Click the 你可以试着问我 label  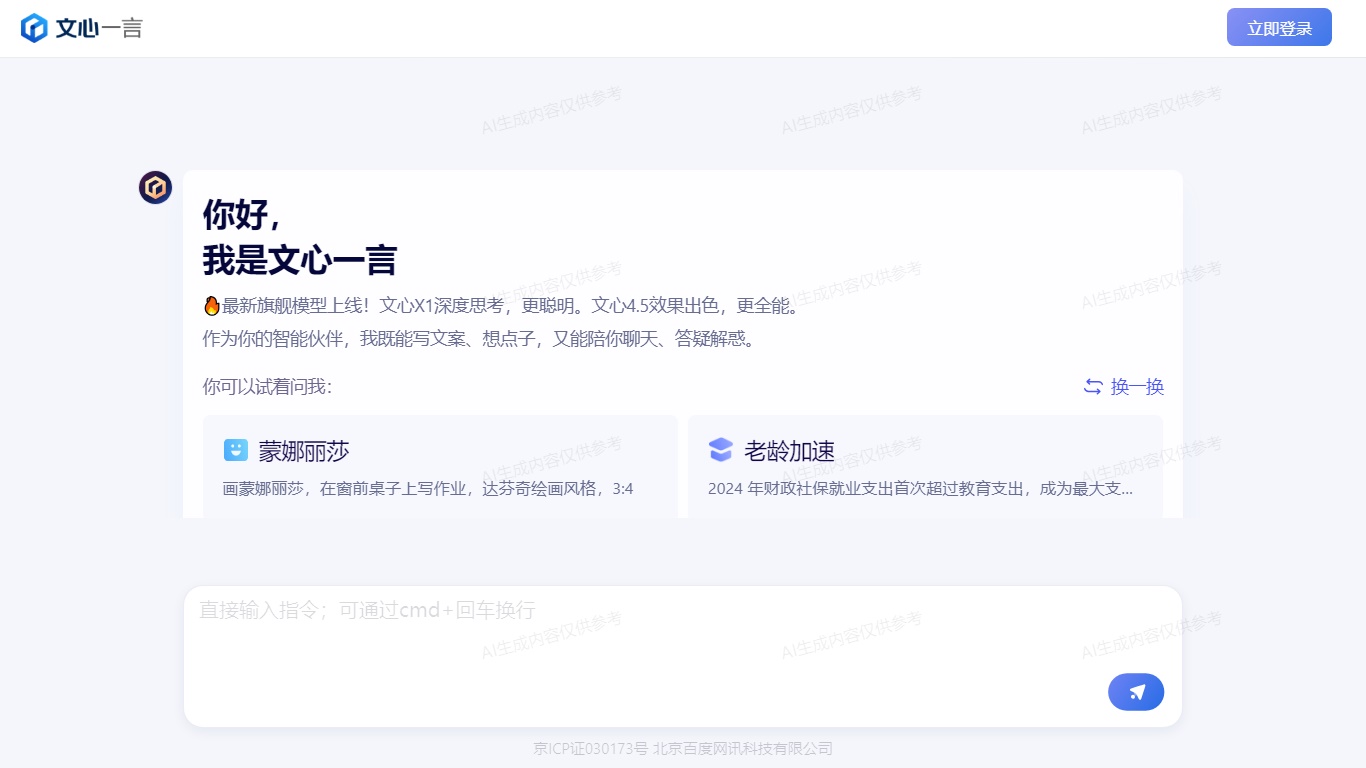[267, 387]
